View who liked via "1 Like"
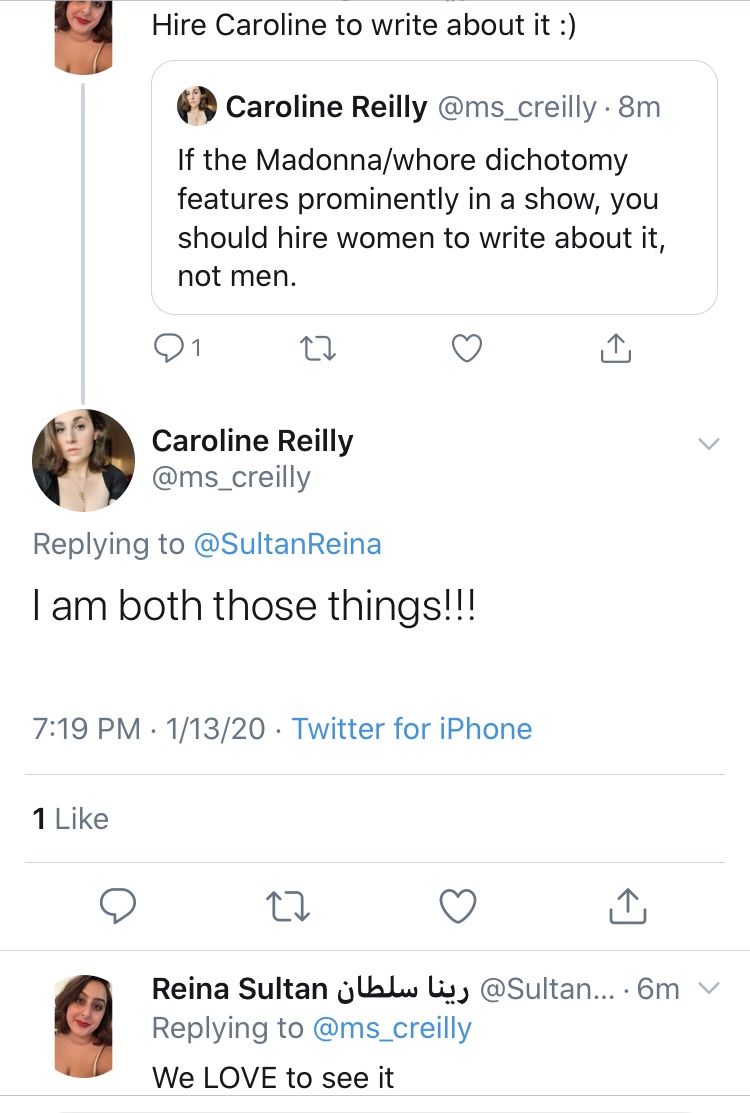Image resolution: width=750 pixels, height=1113 pixels. coord(70,819)
